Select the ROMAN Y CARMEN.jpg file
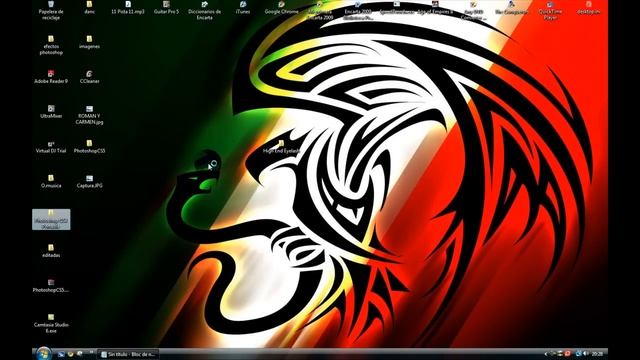Image resolution: width=640 pixels, height=360 pixels. coord(89,115)
